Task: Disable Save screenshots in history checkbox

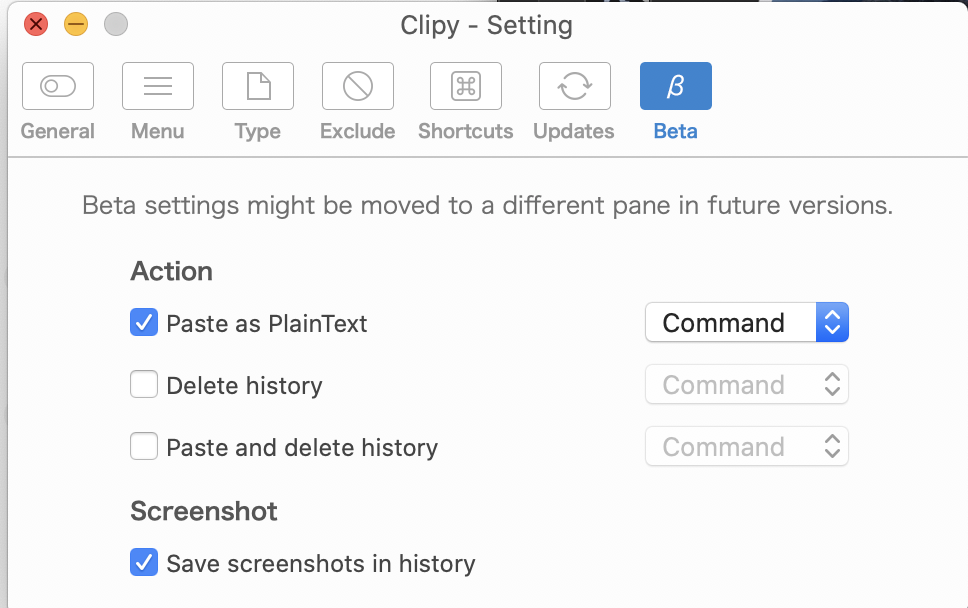Action: [144, 562]
